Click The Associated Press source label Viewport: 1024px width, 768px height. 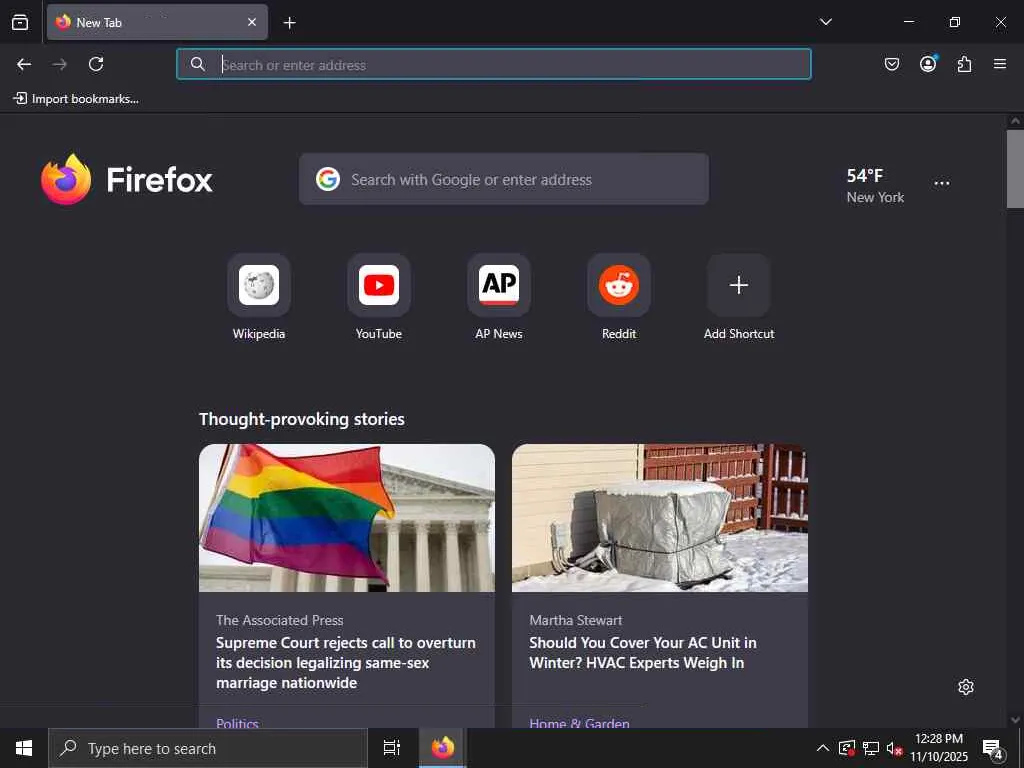[x=280, y=620]
